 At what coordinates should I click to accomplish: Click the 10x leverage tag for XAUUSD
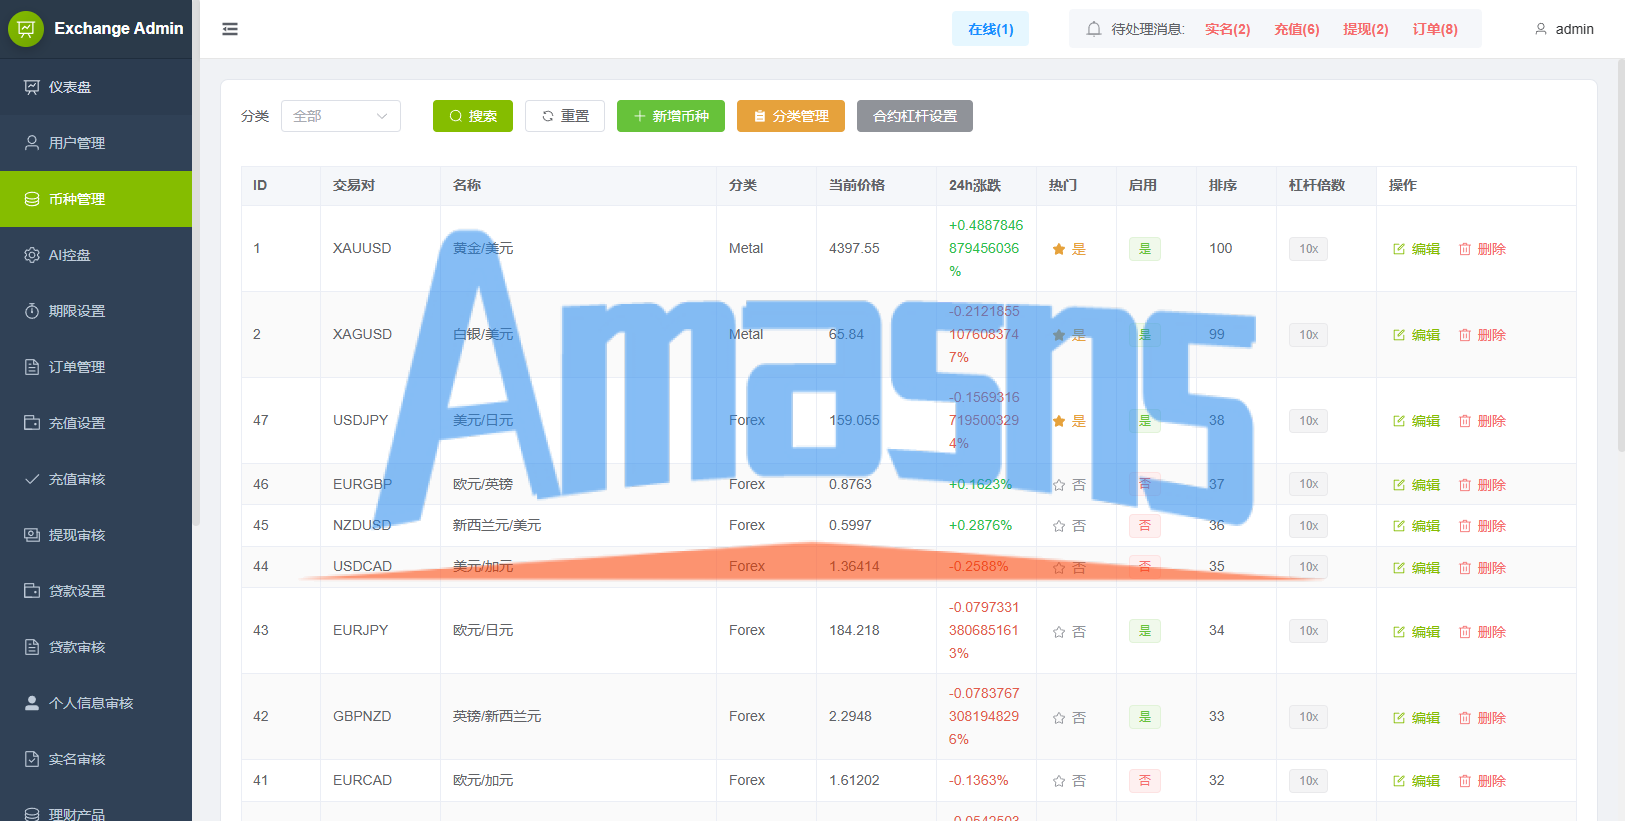click(x=1308, y=249)
